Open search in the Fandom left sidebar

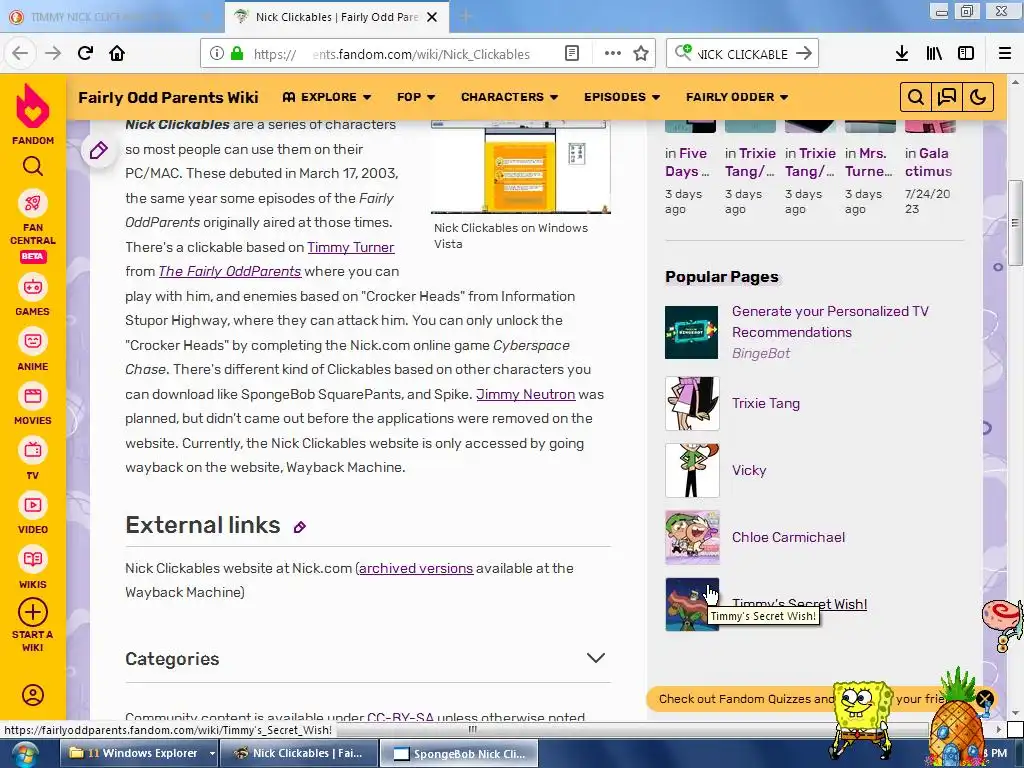33,167
